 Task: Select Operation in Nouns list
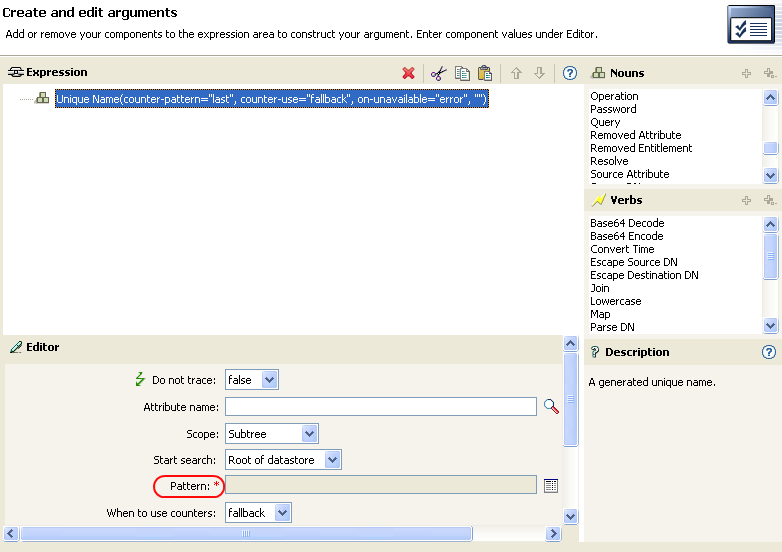point(614,96)
